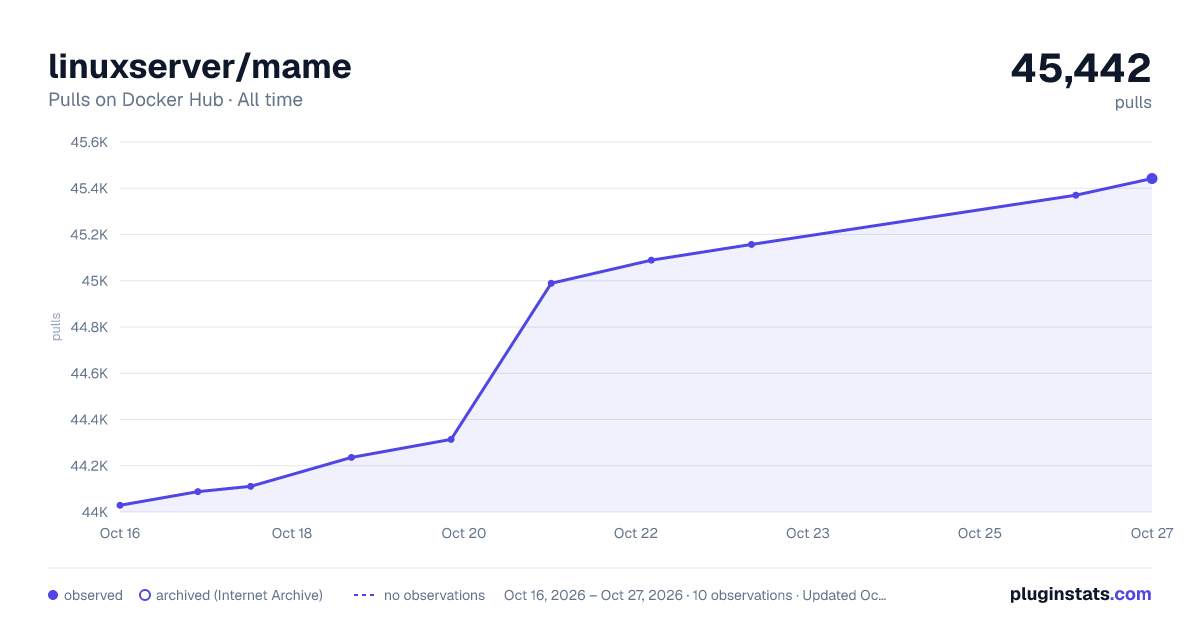Click the 45,442 total pulls figure

[x=1081, y=68]
